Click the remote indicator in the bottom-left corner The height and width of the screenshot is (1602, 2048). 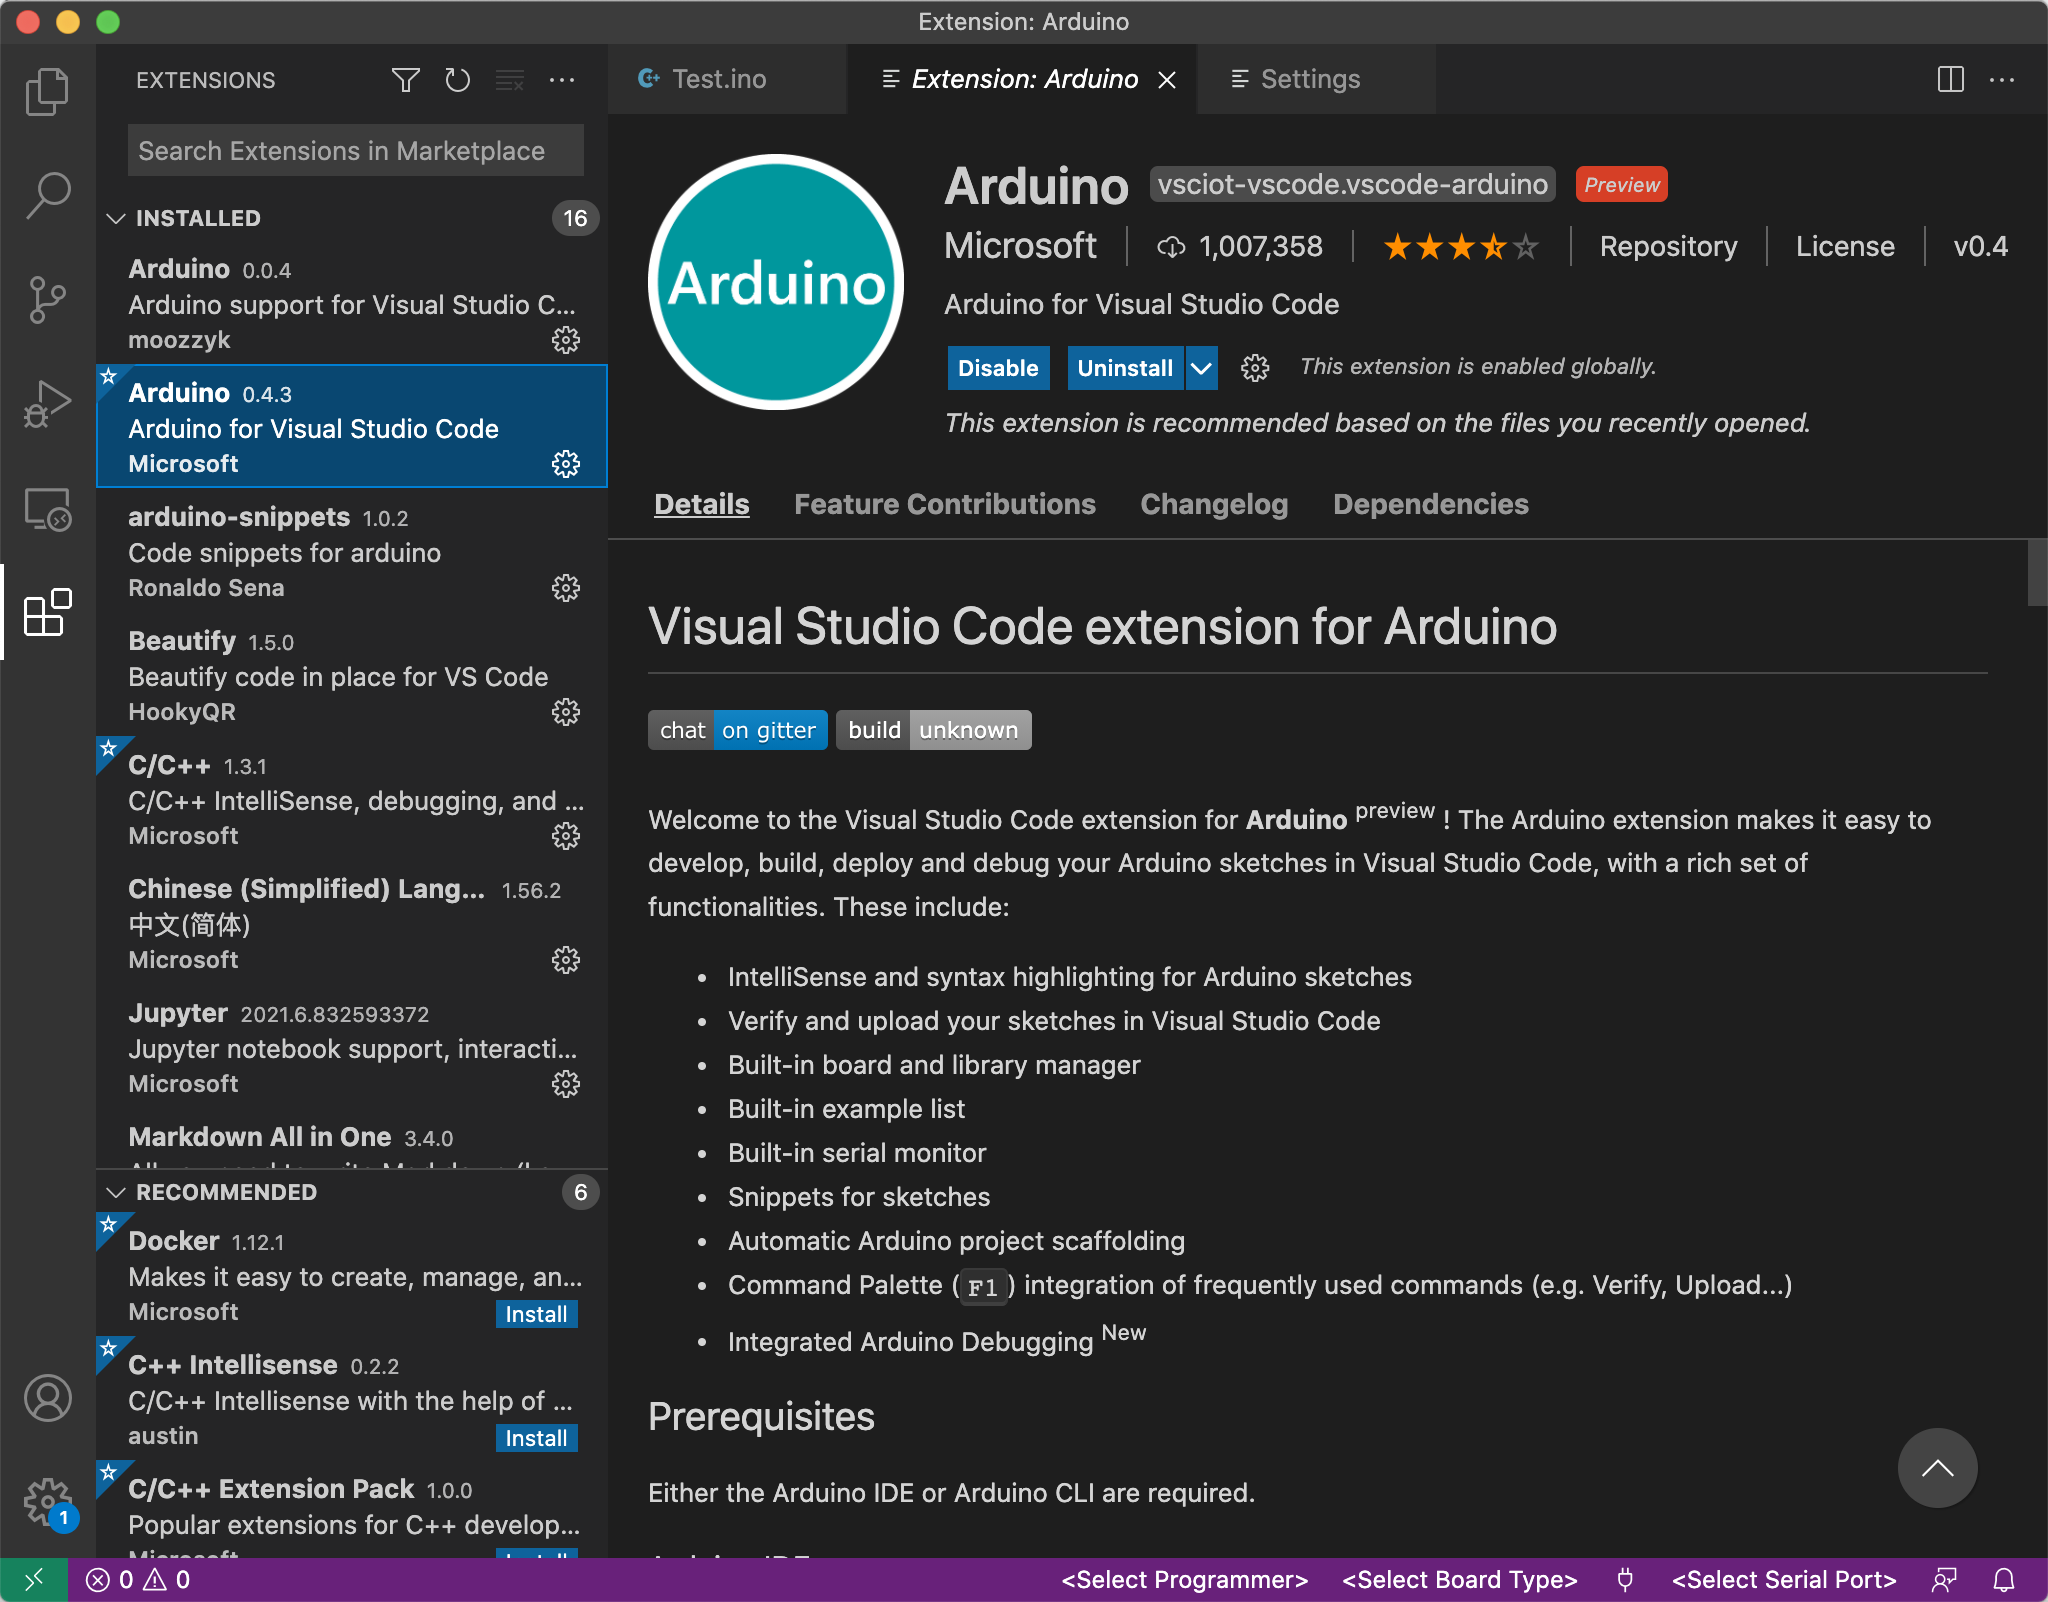tap(36, 1580)
